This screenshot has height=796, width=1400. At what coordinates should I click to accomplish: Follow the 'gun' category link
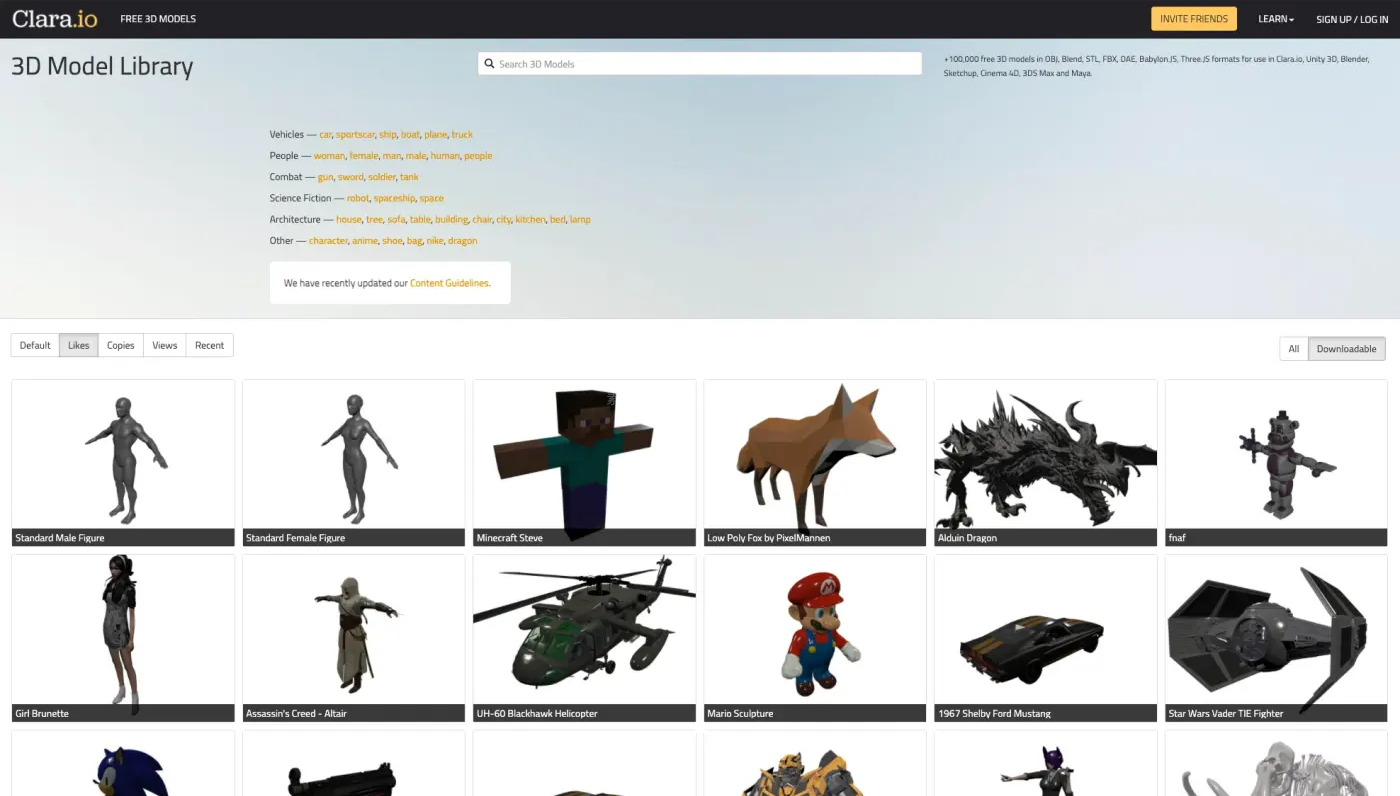tap(325, 177)
